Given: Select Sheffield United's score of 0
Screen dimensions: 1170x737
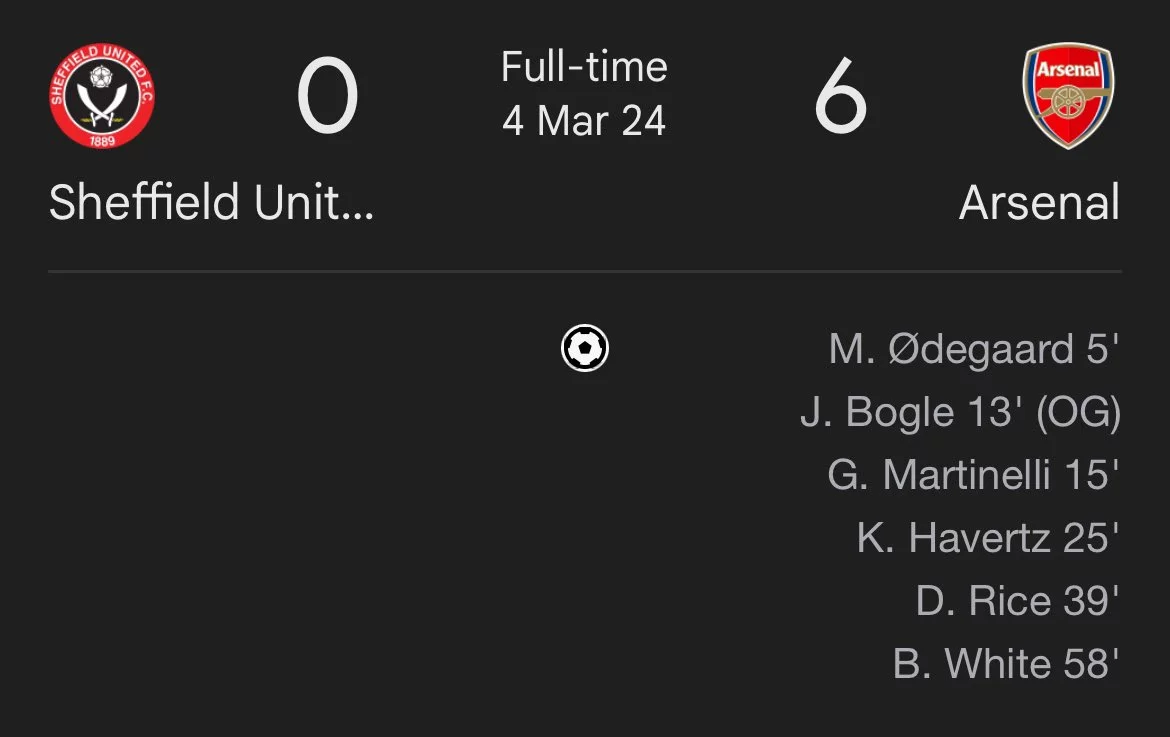Looking at the screenshot, I should click(328, 96).
